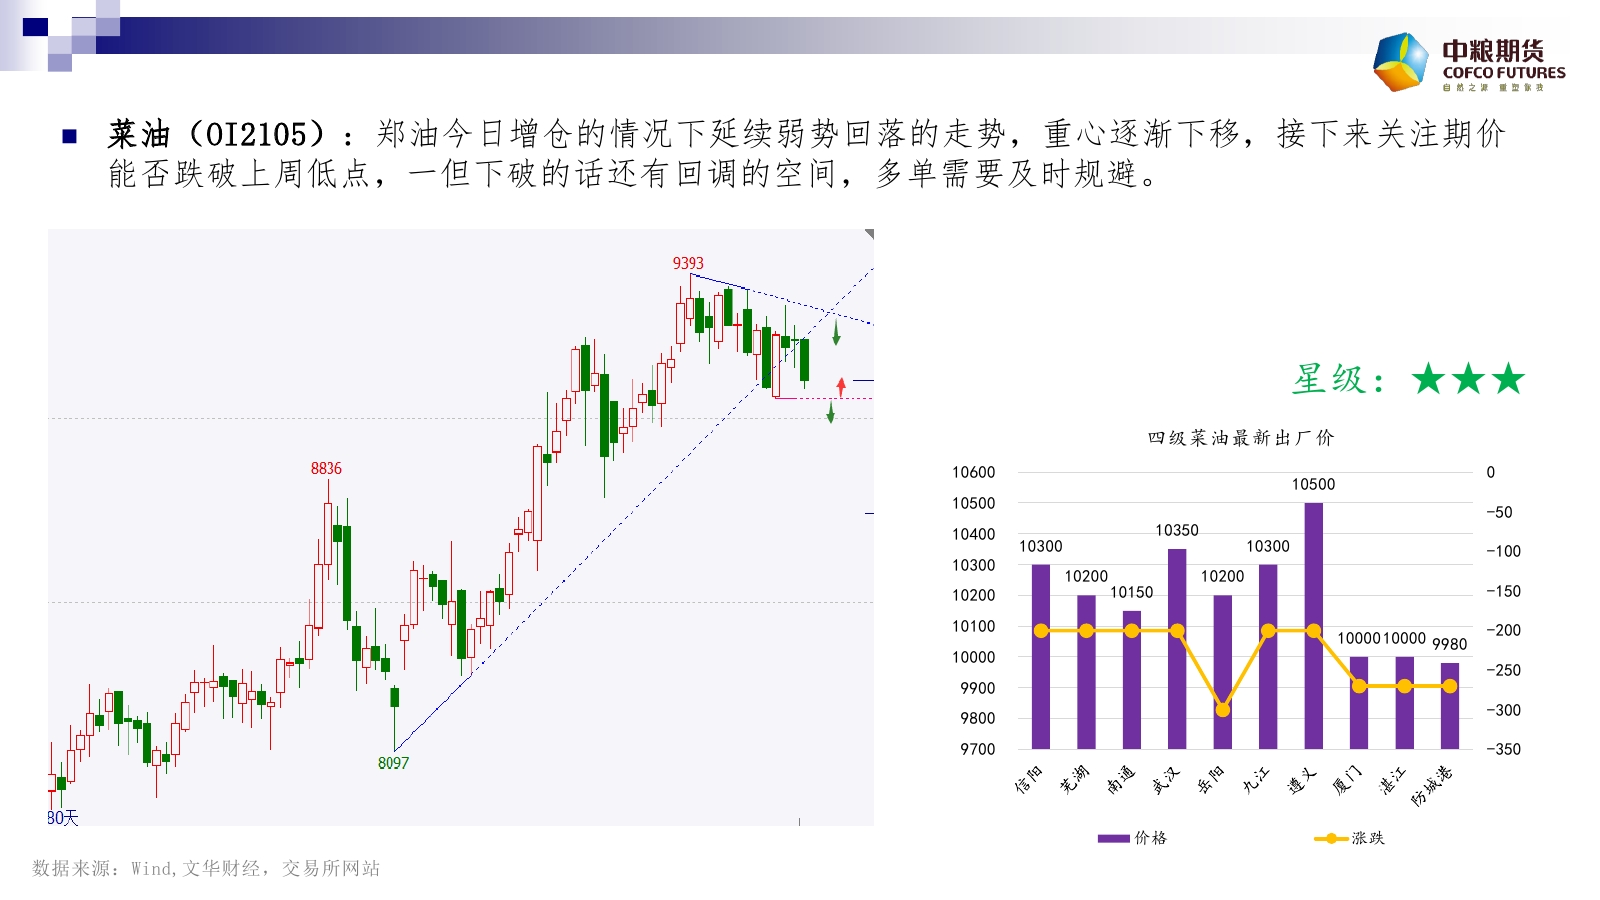1600x900 pixels.
Task: Click the 菜油（OI2105）heading text
Action: [x=217, y=134]
